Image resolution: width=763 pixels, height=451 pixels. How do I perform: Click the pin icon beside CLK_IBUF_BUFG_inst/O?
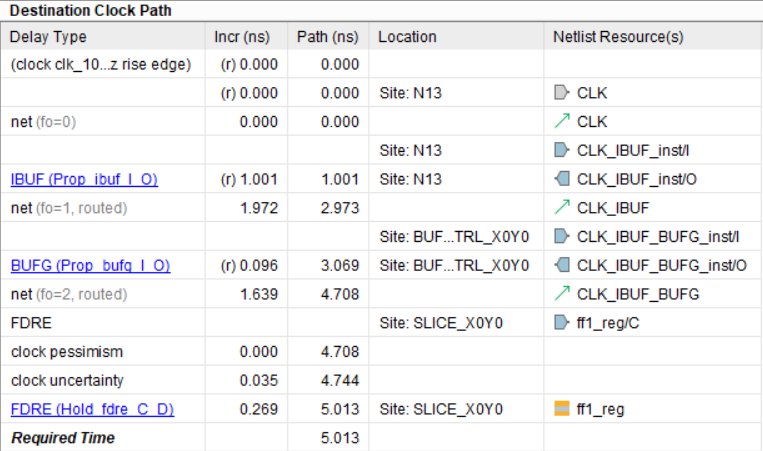[561, 266]
